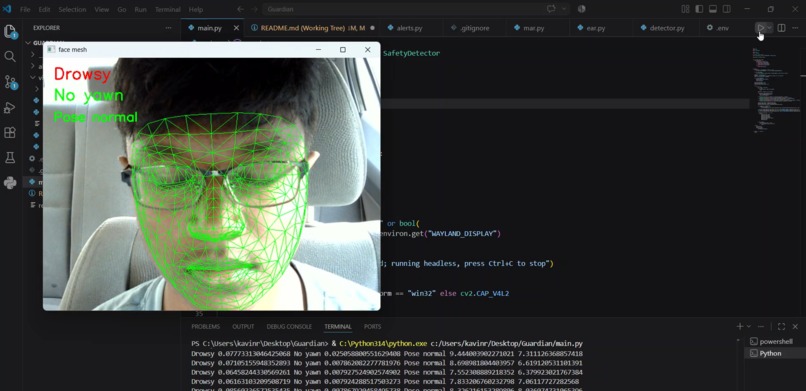
Task: Maximize the face mesh window
Action: point(343,50)
